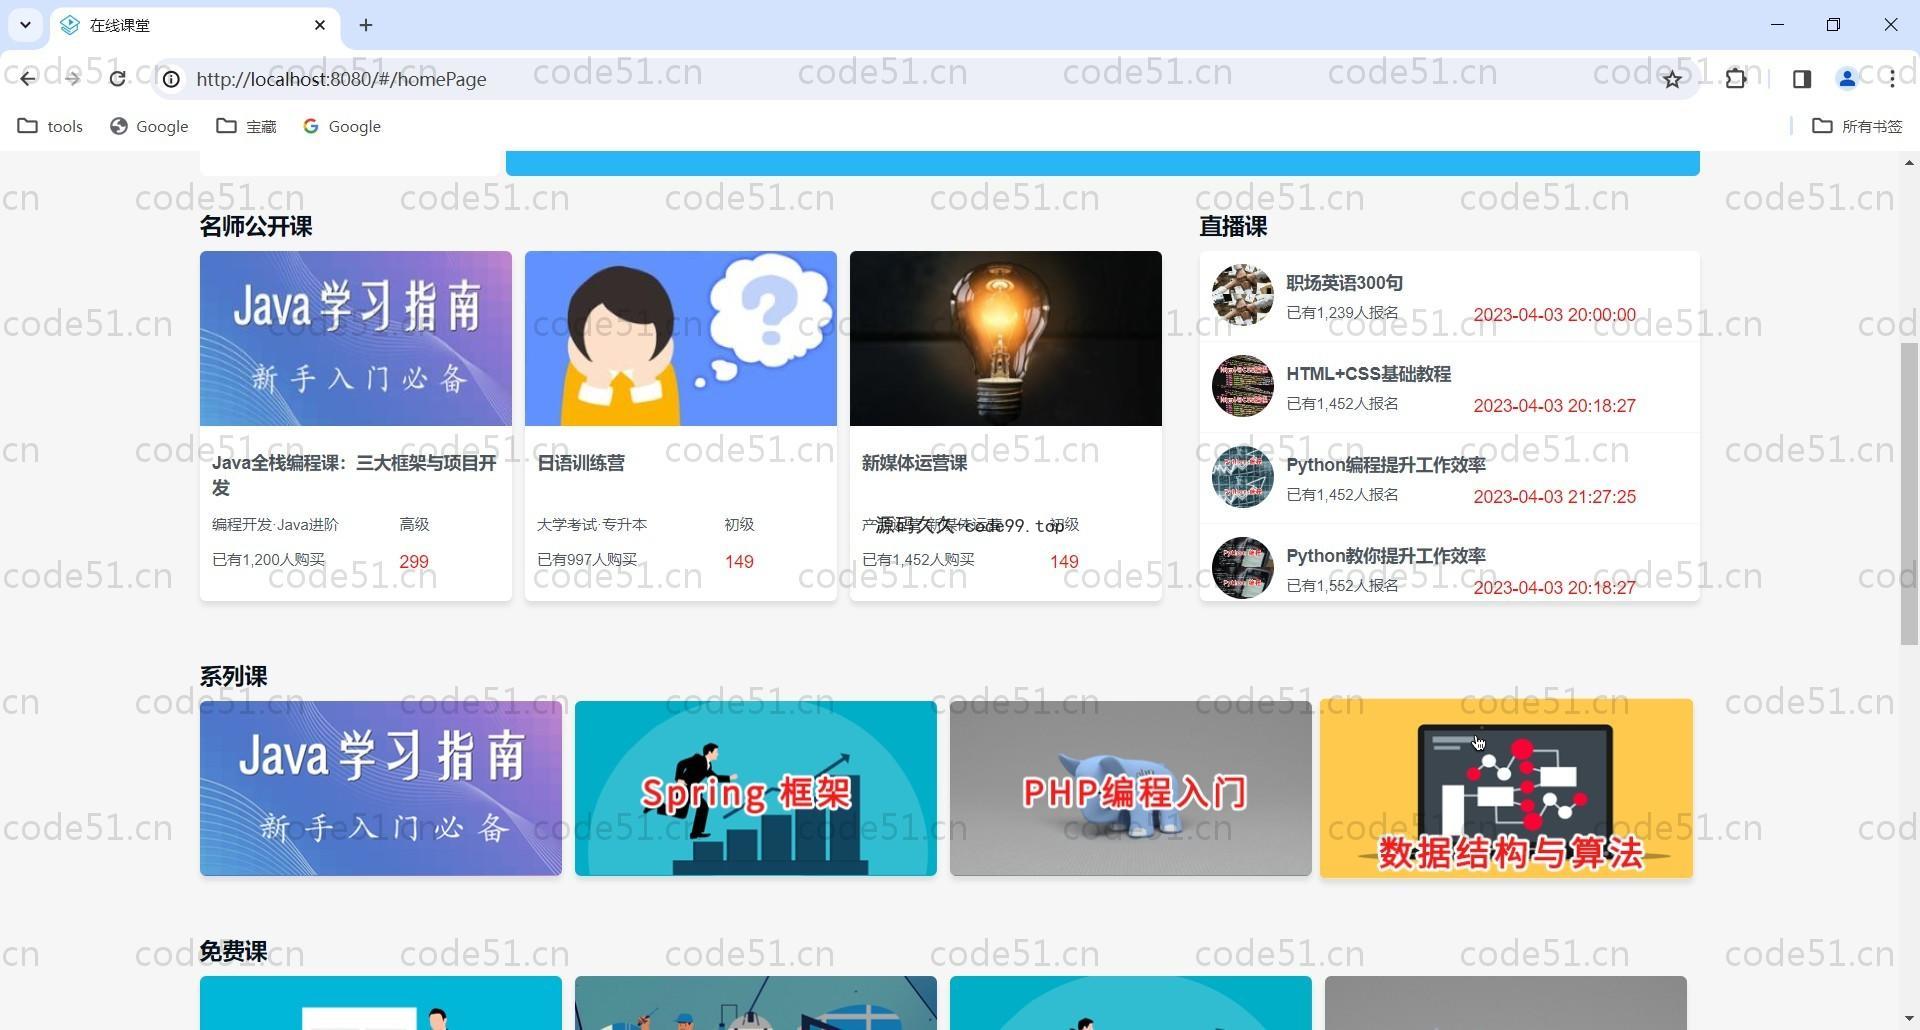Viewport: 1920px width, 1030px height.
Task: Click the site information icon in address bar
Action: click(x=172, y=79)
